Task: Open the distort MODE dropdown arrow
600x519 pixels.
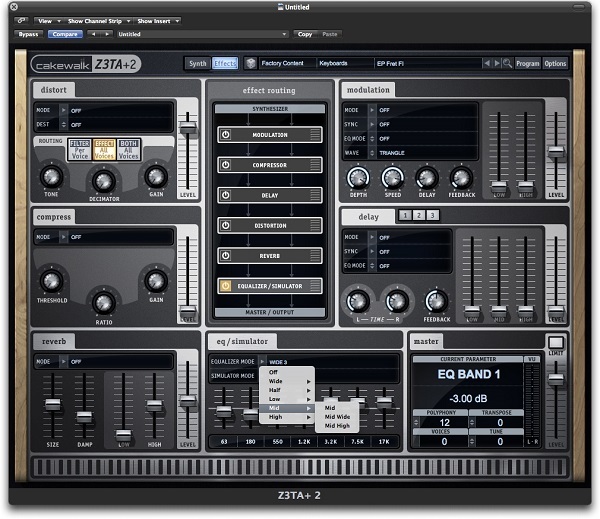Action: pyautogui.click(x=64, y=110)
